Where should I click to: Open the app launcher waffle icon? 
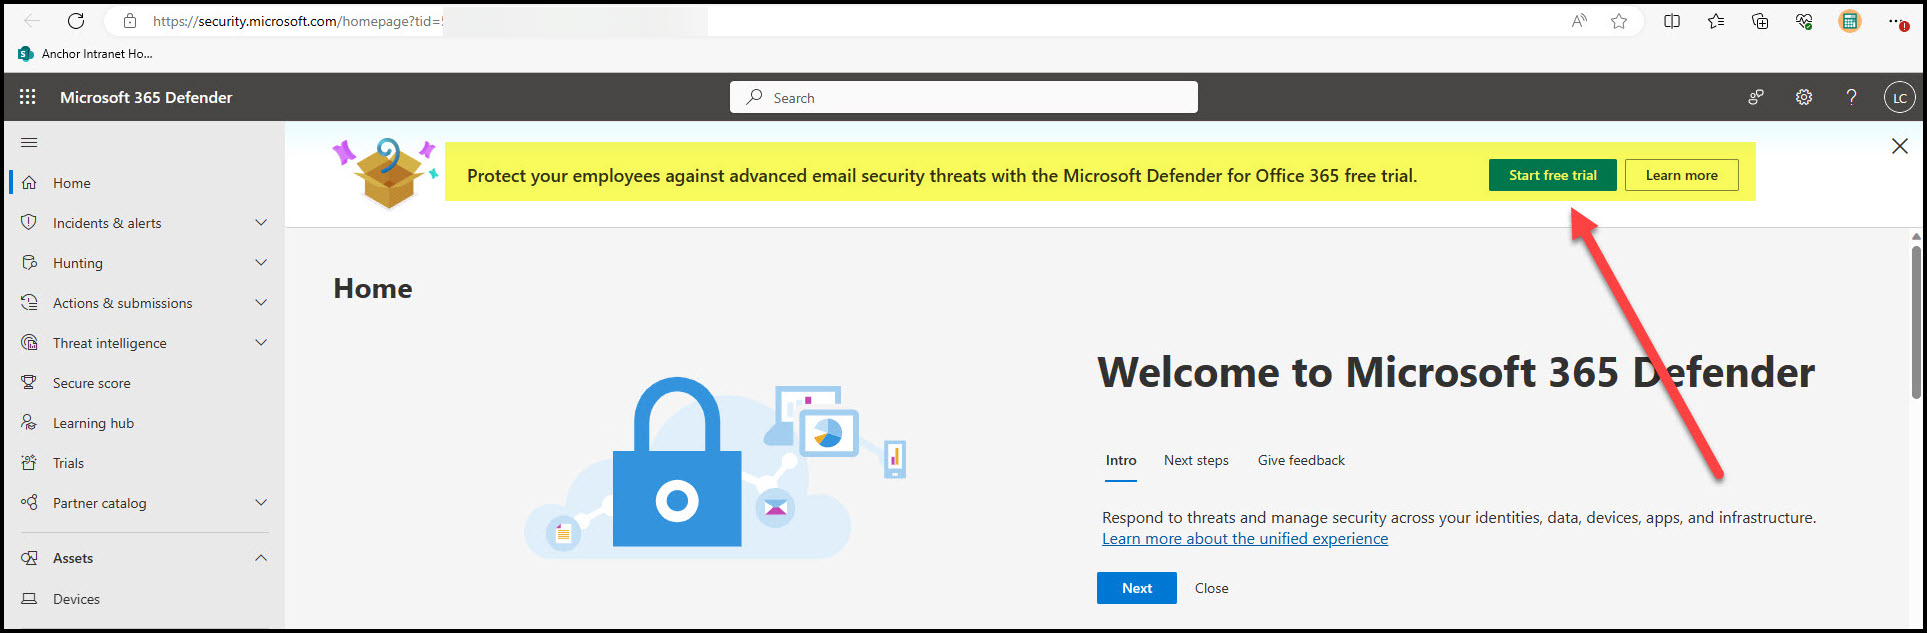click(27, 97)
